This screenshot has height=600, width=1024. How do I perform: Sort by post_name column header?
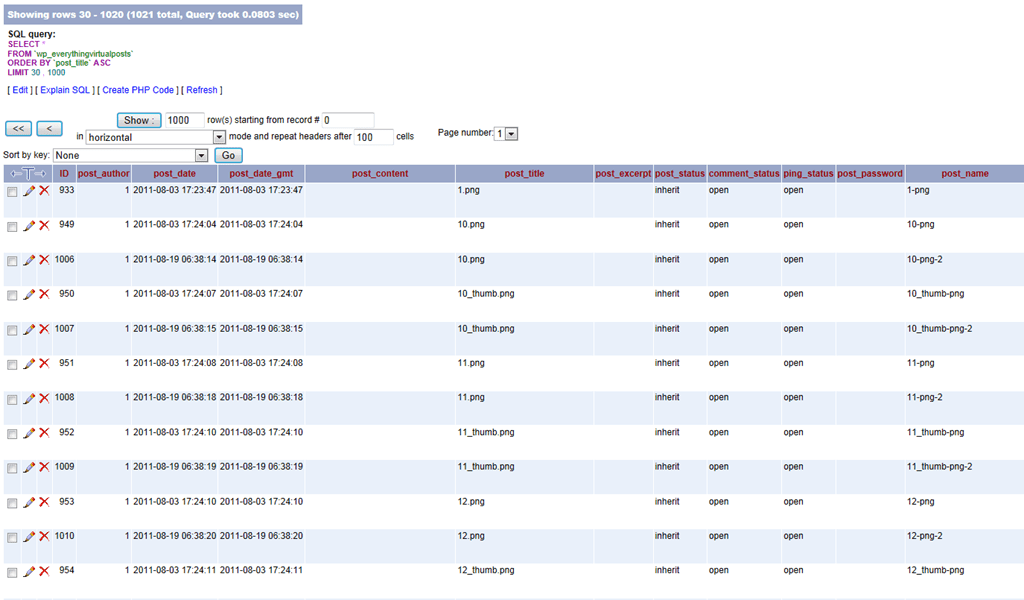(x=965, y=174)
